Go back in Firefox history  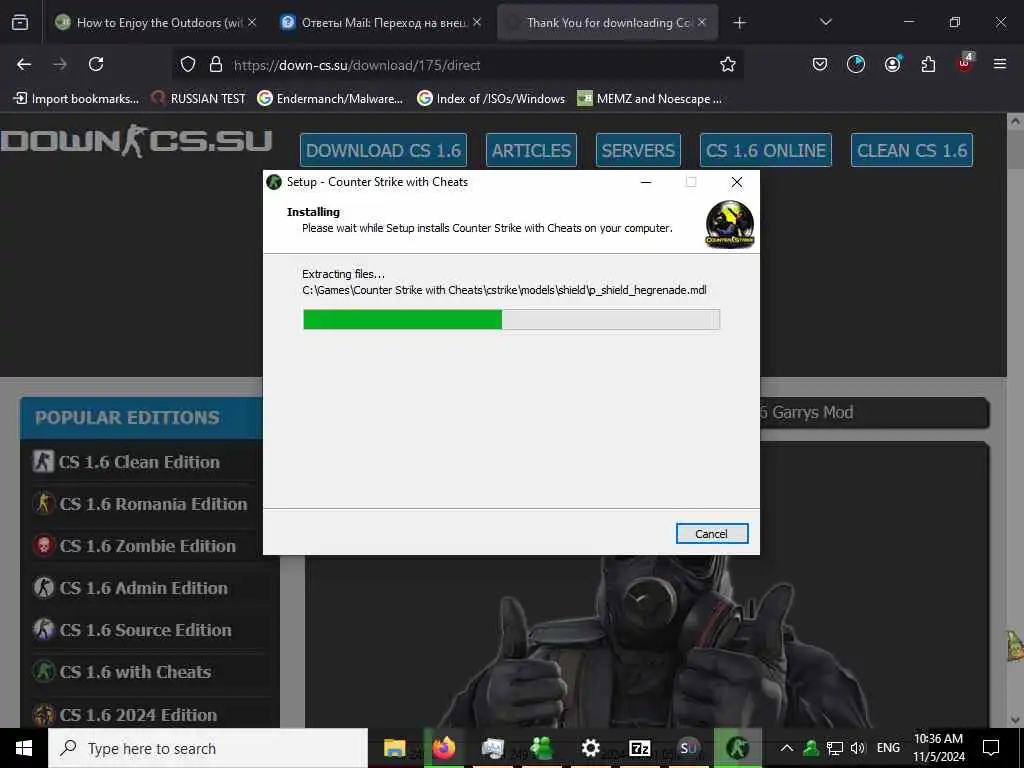coord(24,64)
